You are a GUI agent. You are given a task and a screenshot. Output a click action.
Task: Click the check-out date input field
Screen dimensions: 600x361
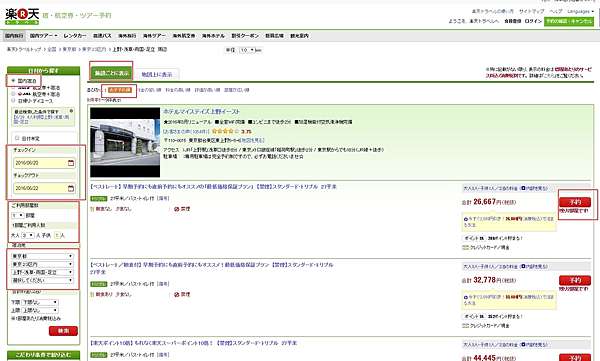coord(44,188)
